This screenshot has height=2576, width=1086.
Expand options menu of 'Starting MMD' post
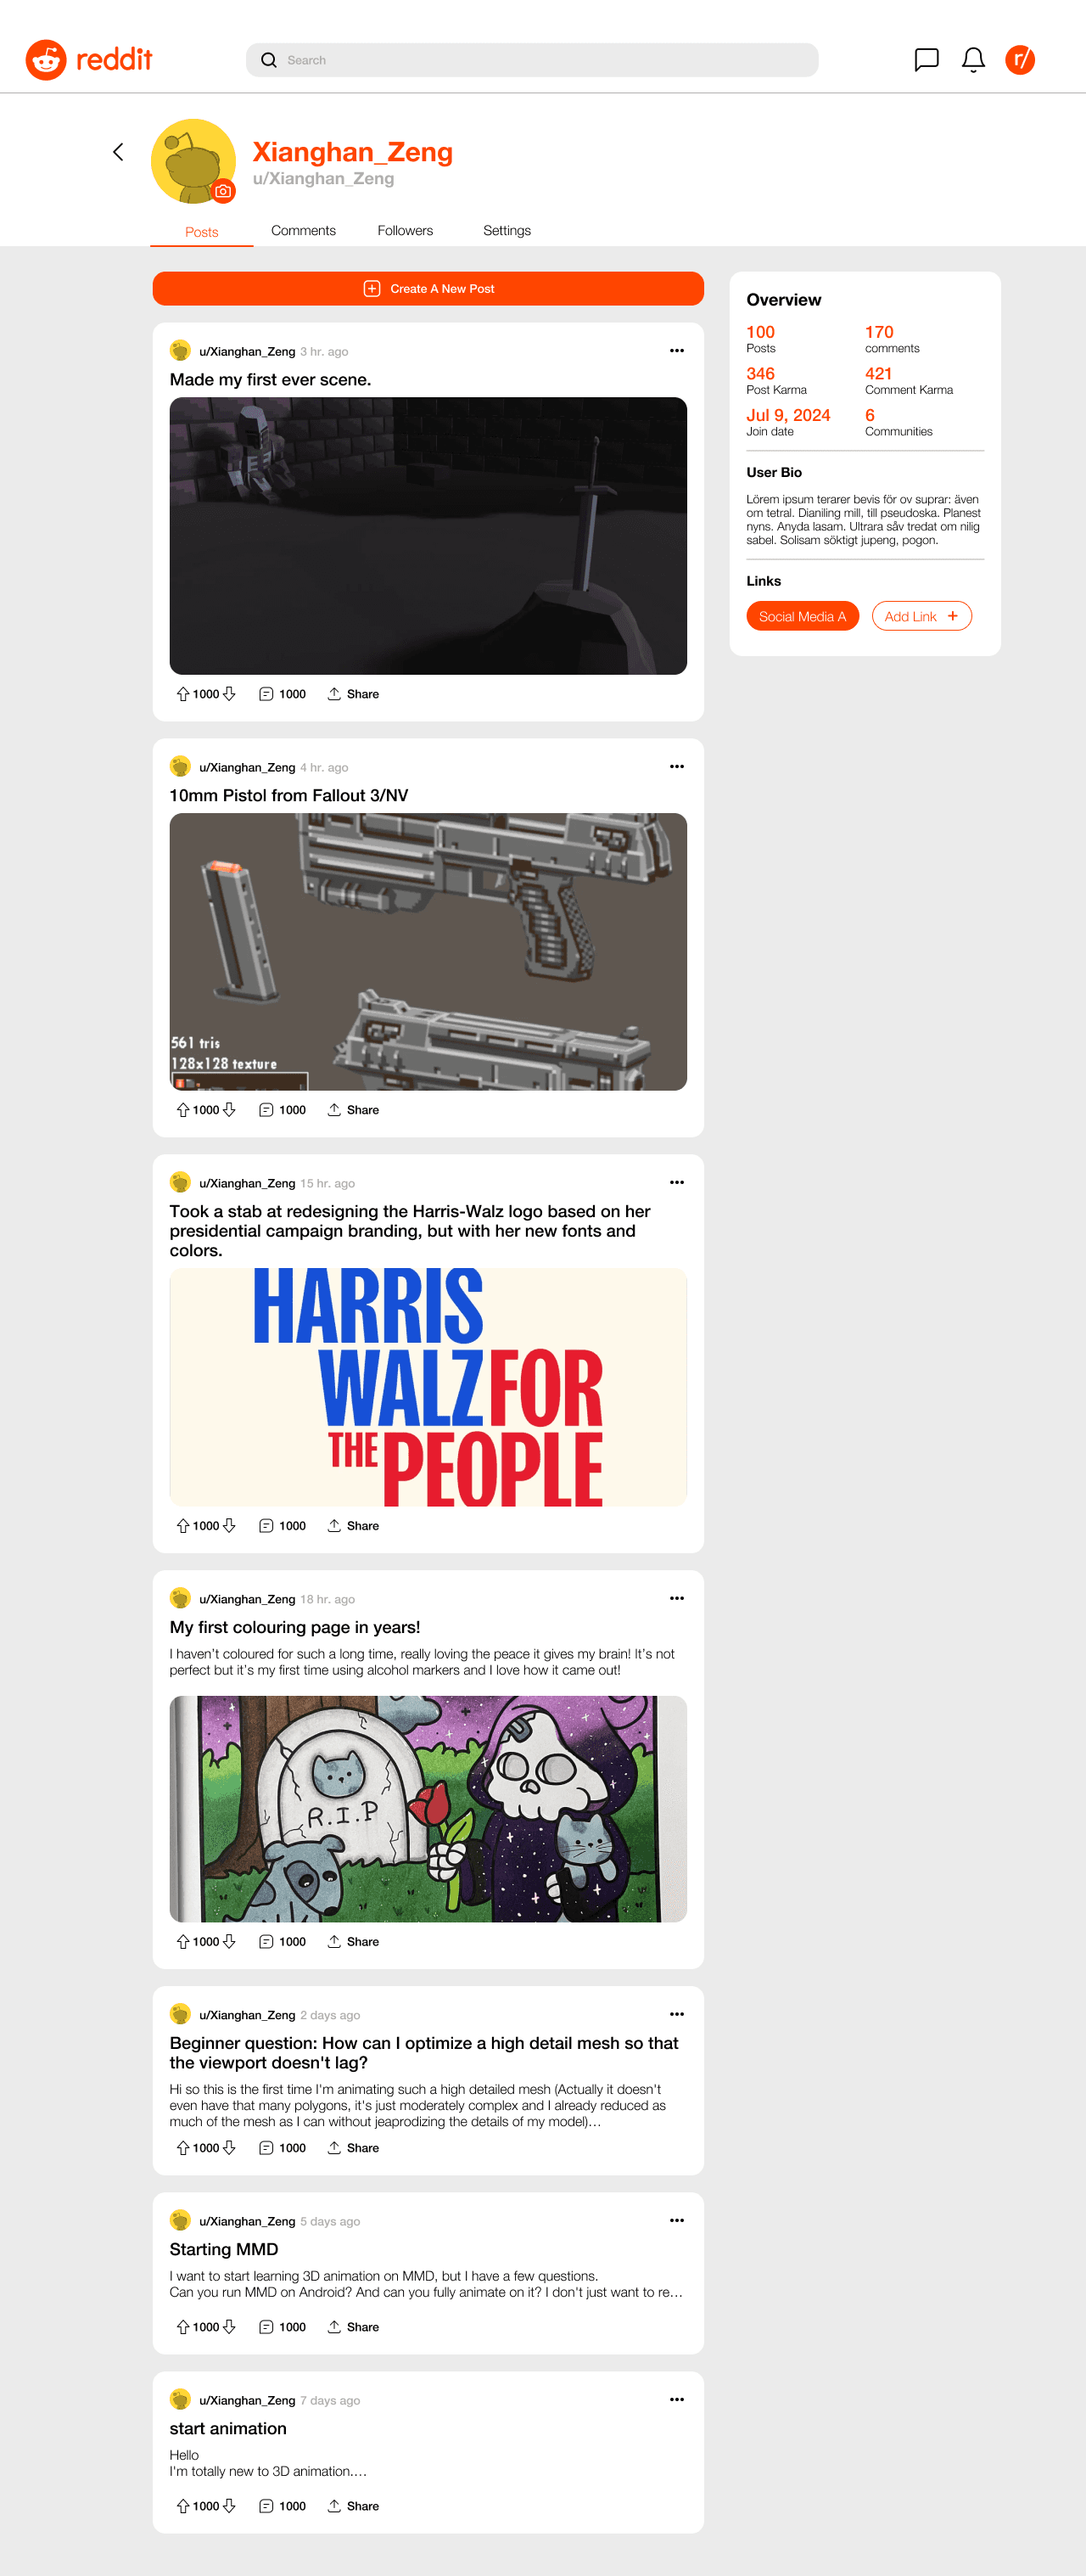click(x=677, y=2220)
